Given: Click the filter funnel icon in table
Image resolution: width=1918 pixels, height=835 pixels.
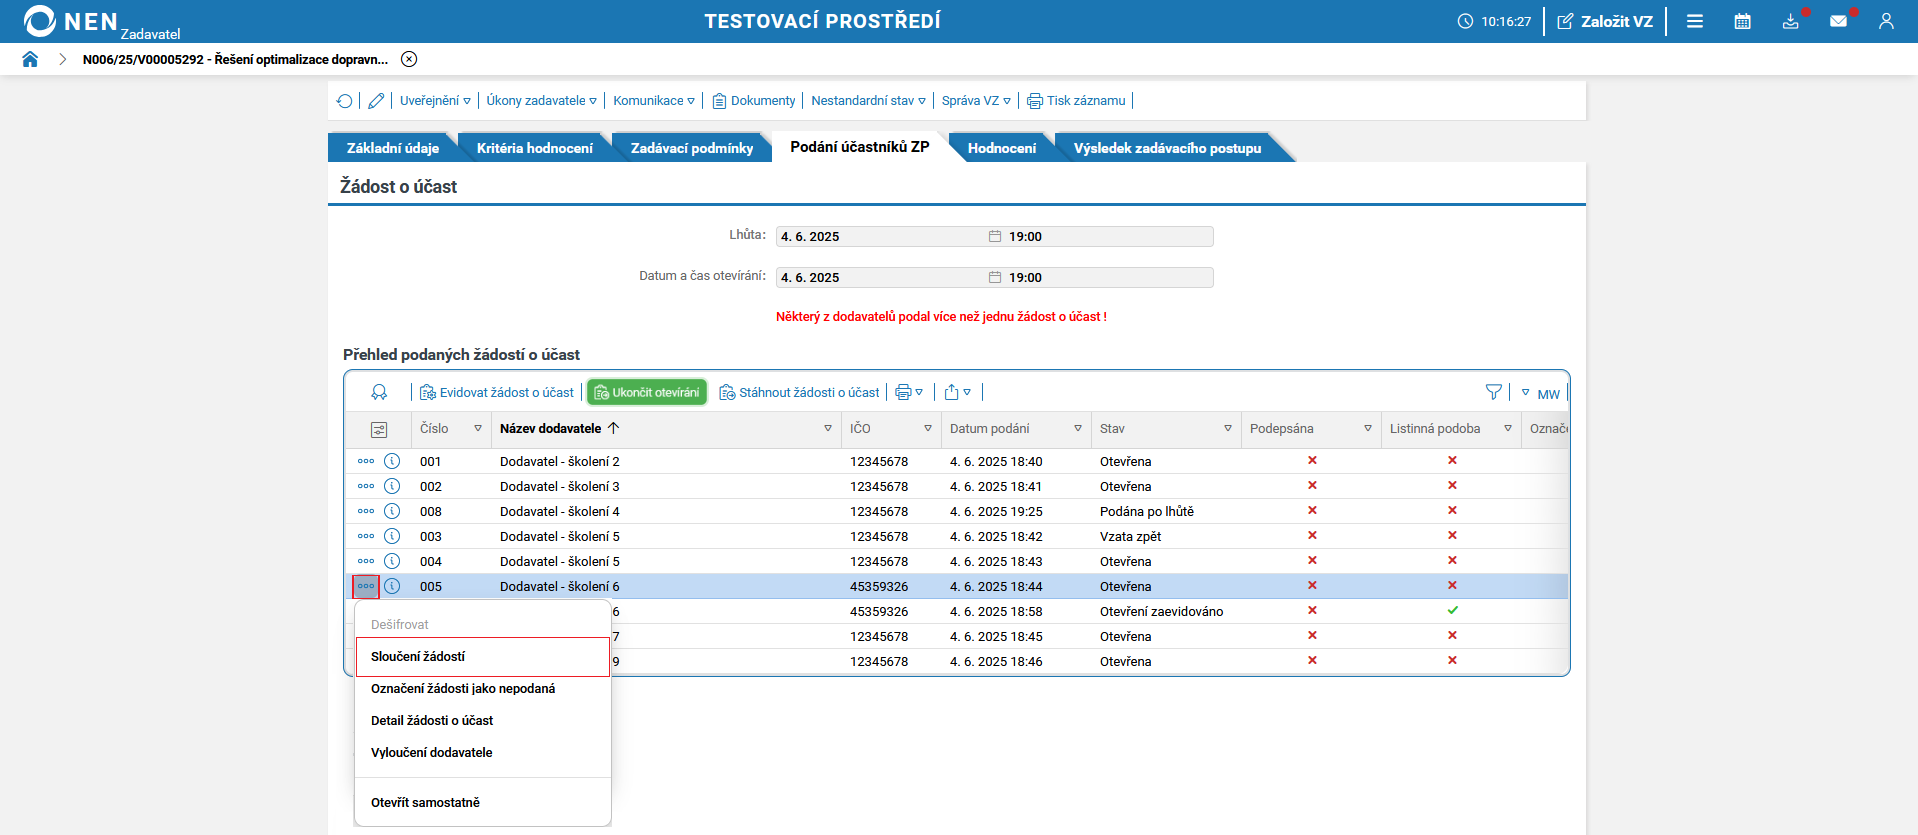Looking at the screenshot, I should click(1493, 393).
